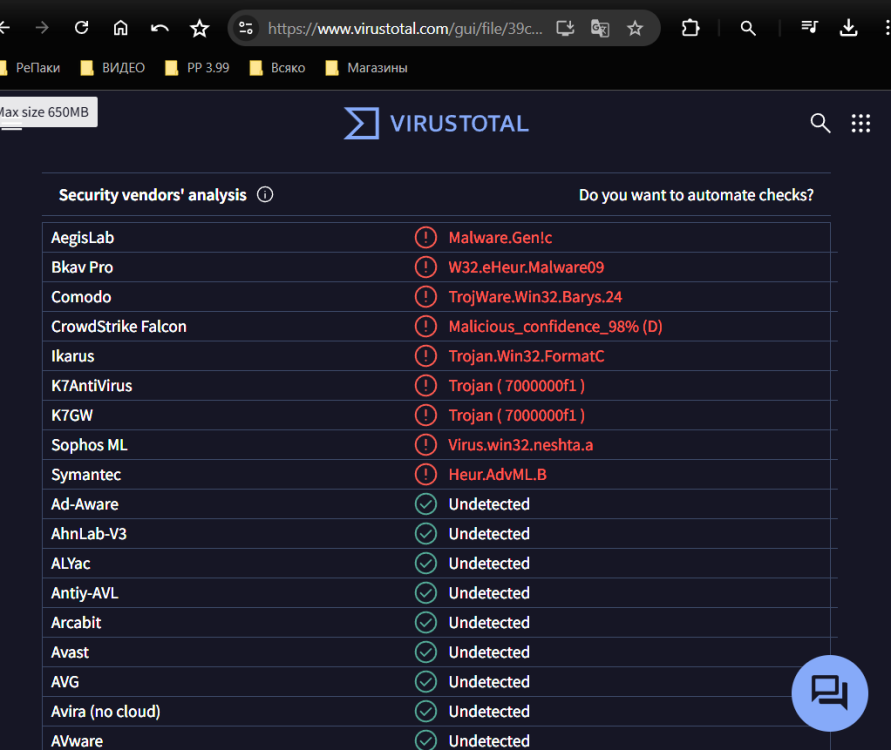The width and height of the screenshot is (891, 750).
Task: Open the chat support bubble
Action: click(x=829, y=692)
